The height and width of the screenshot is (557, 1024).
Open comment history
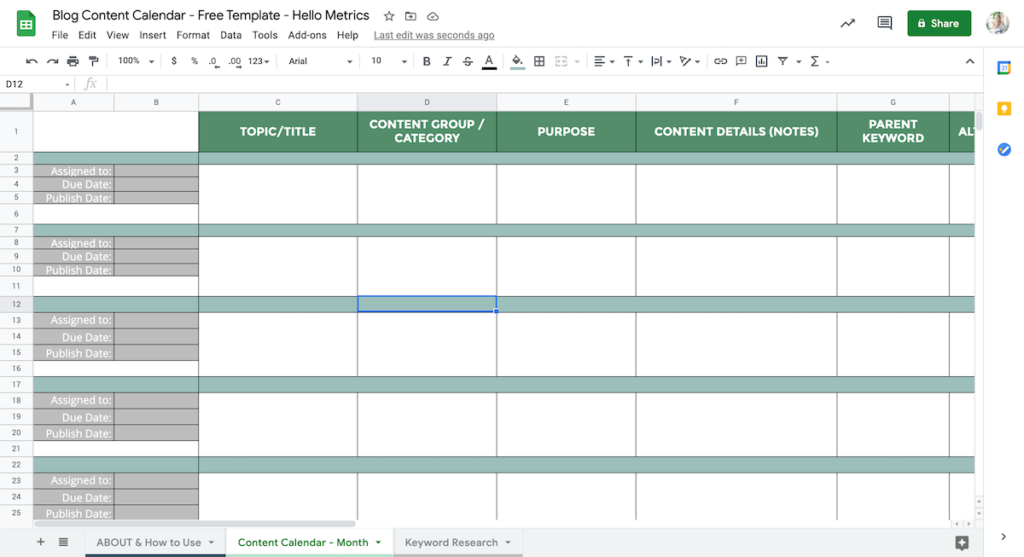(884, 24)
